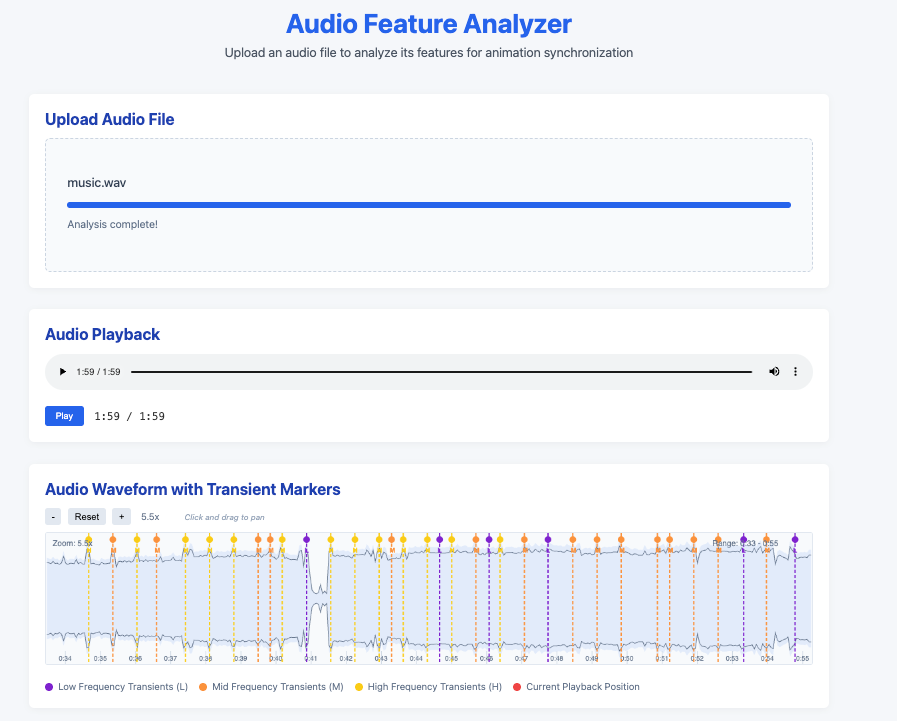Zoom out waveform with the minus button

tap(53, 517)
